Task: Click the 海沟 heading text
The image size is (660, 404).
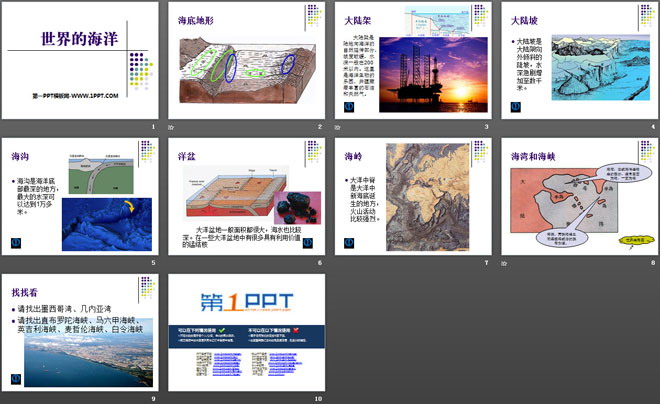Action: coord(20,157)
